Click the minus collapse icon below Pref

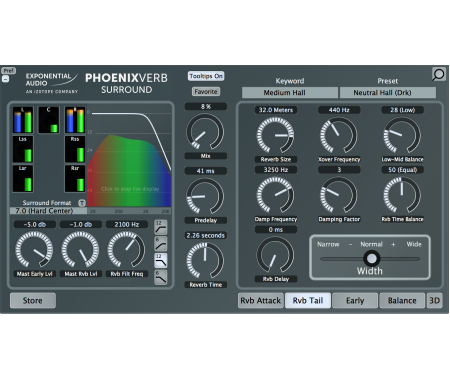coord(5,79)
